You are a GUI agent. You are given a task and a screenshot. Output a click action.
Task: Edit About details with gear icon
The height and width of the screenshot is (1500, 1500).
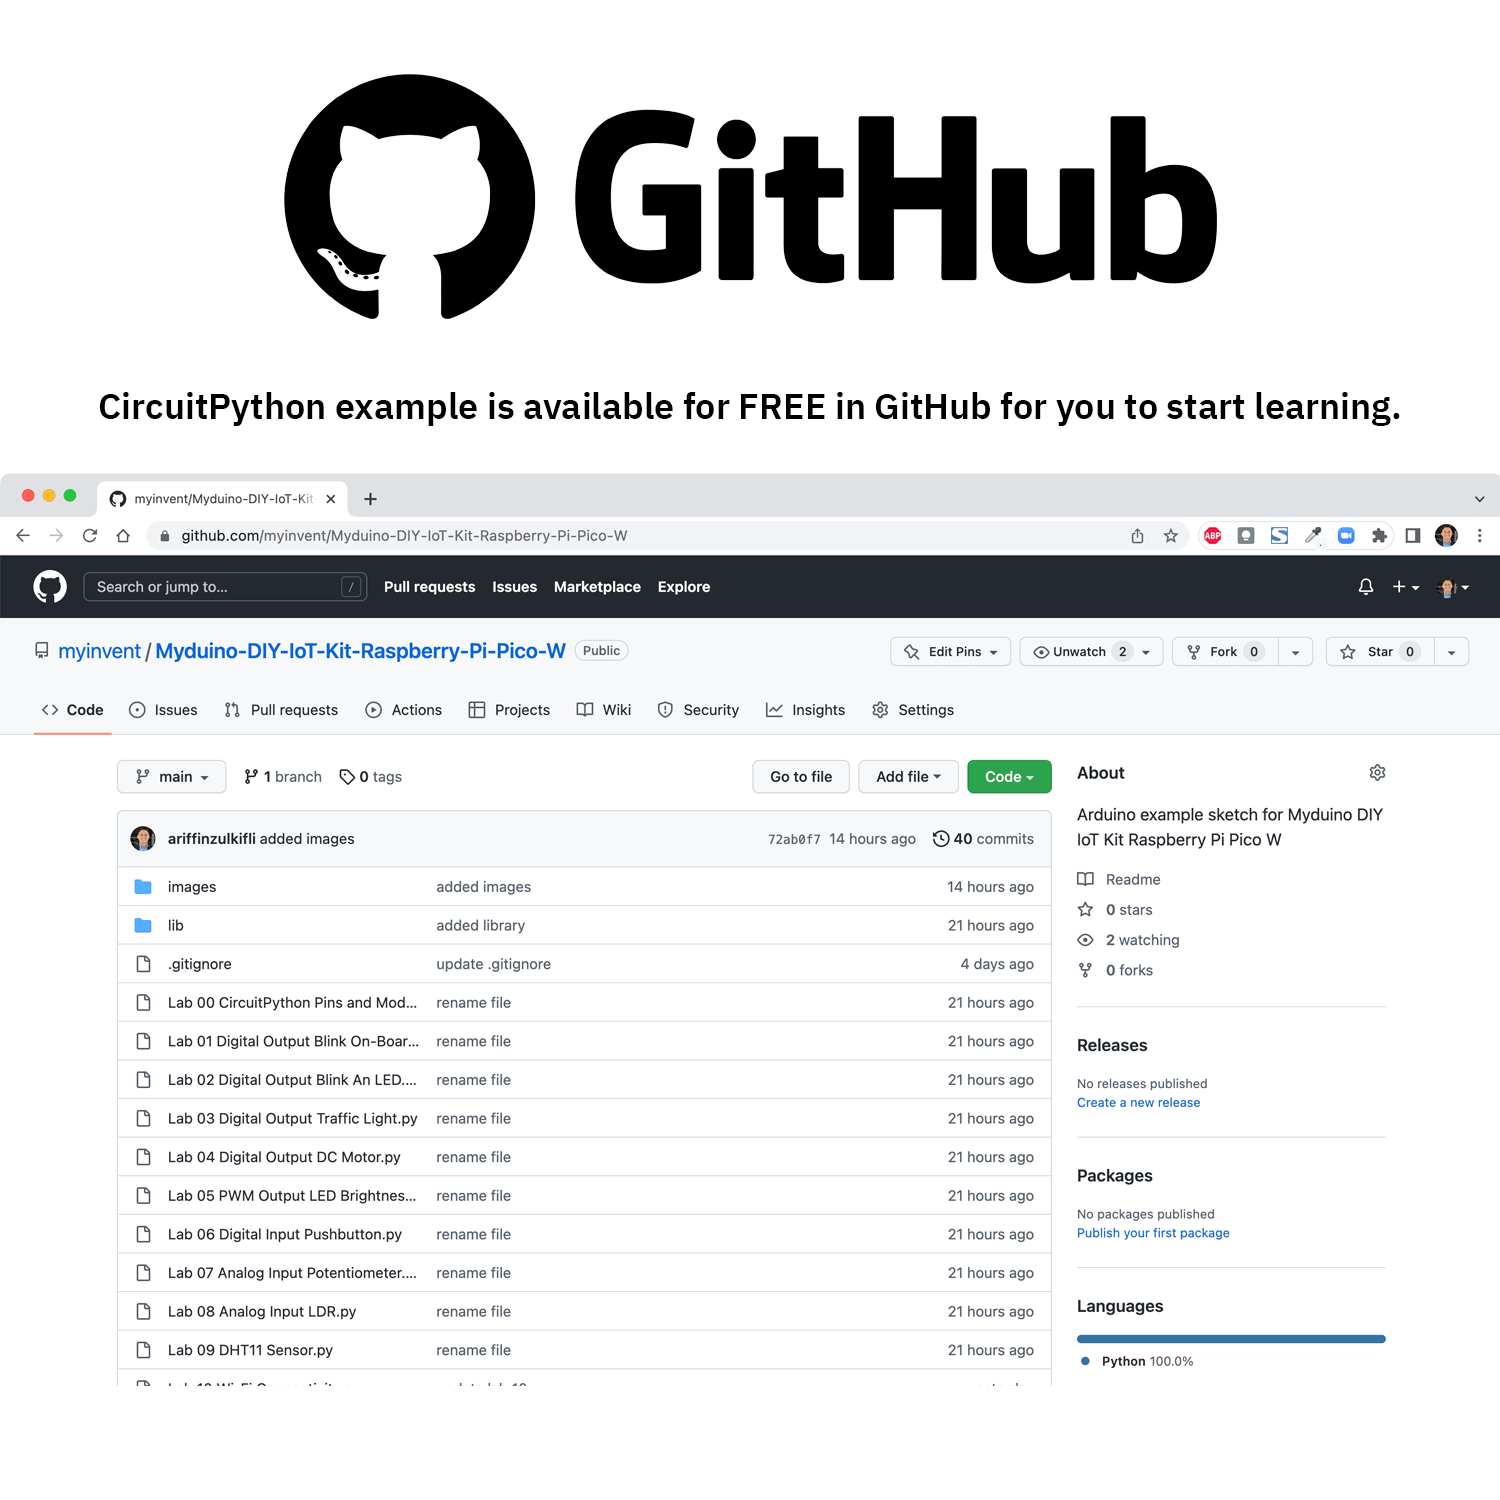(1377, 773)
